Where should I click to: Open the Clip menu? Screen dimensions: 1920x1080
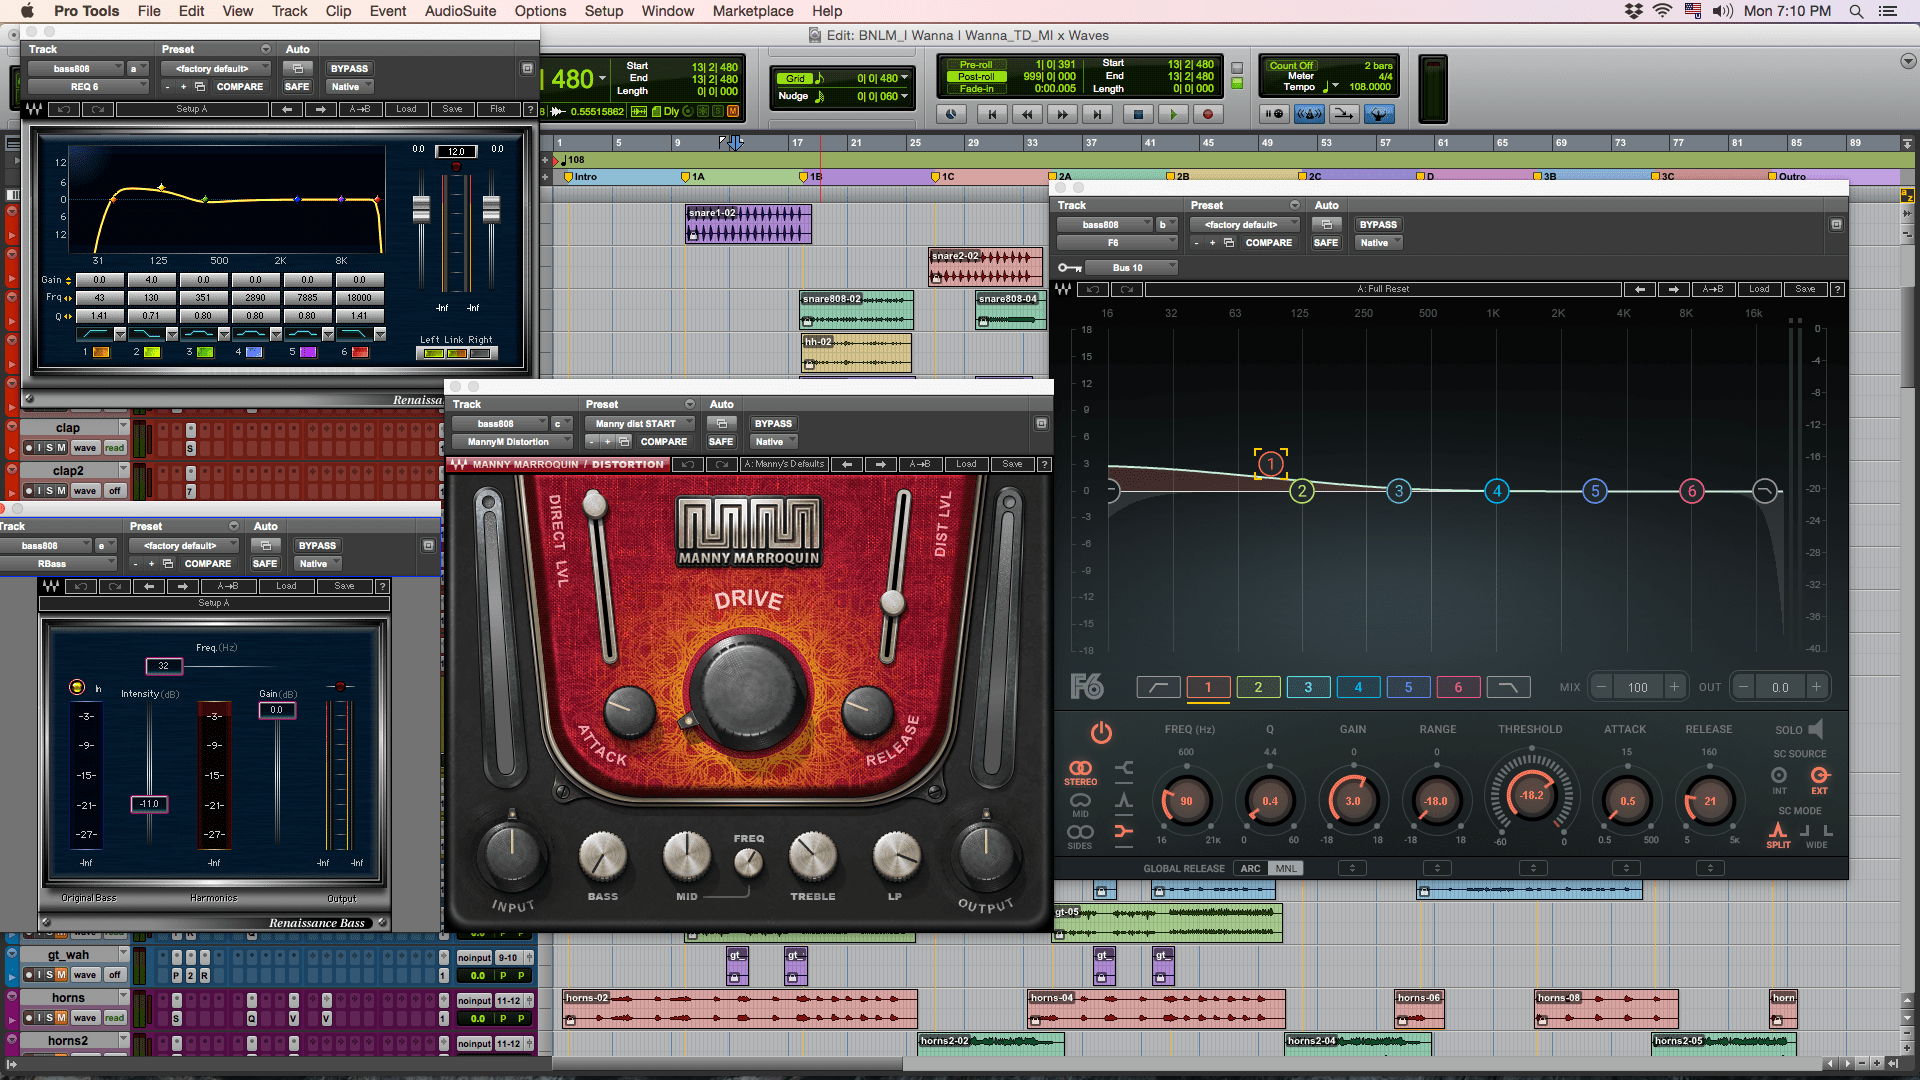tap(338, 11)
